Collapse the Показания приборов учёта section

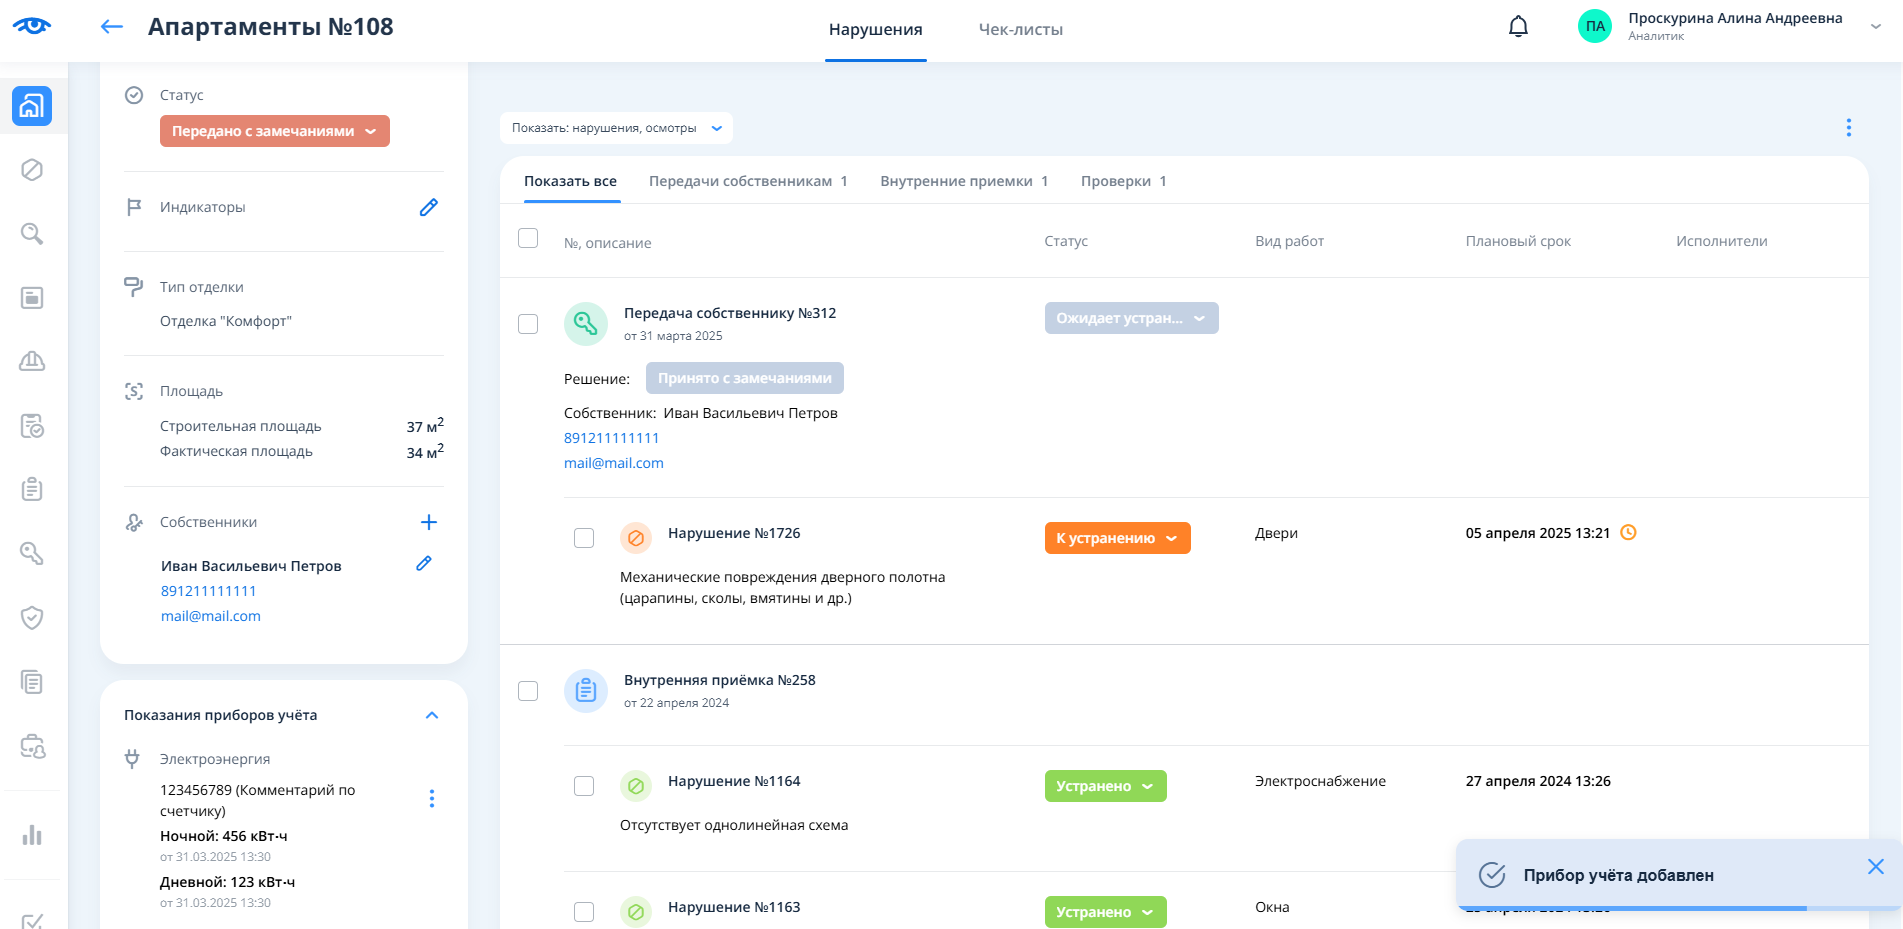pyautogui.click(x=432, y=715)
